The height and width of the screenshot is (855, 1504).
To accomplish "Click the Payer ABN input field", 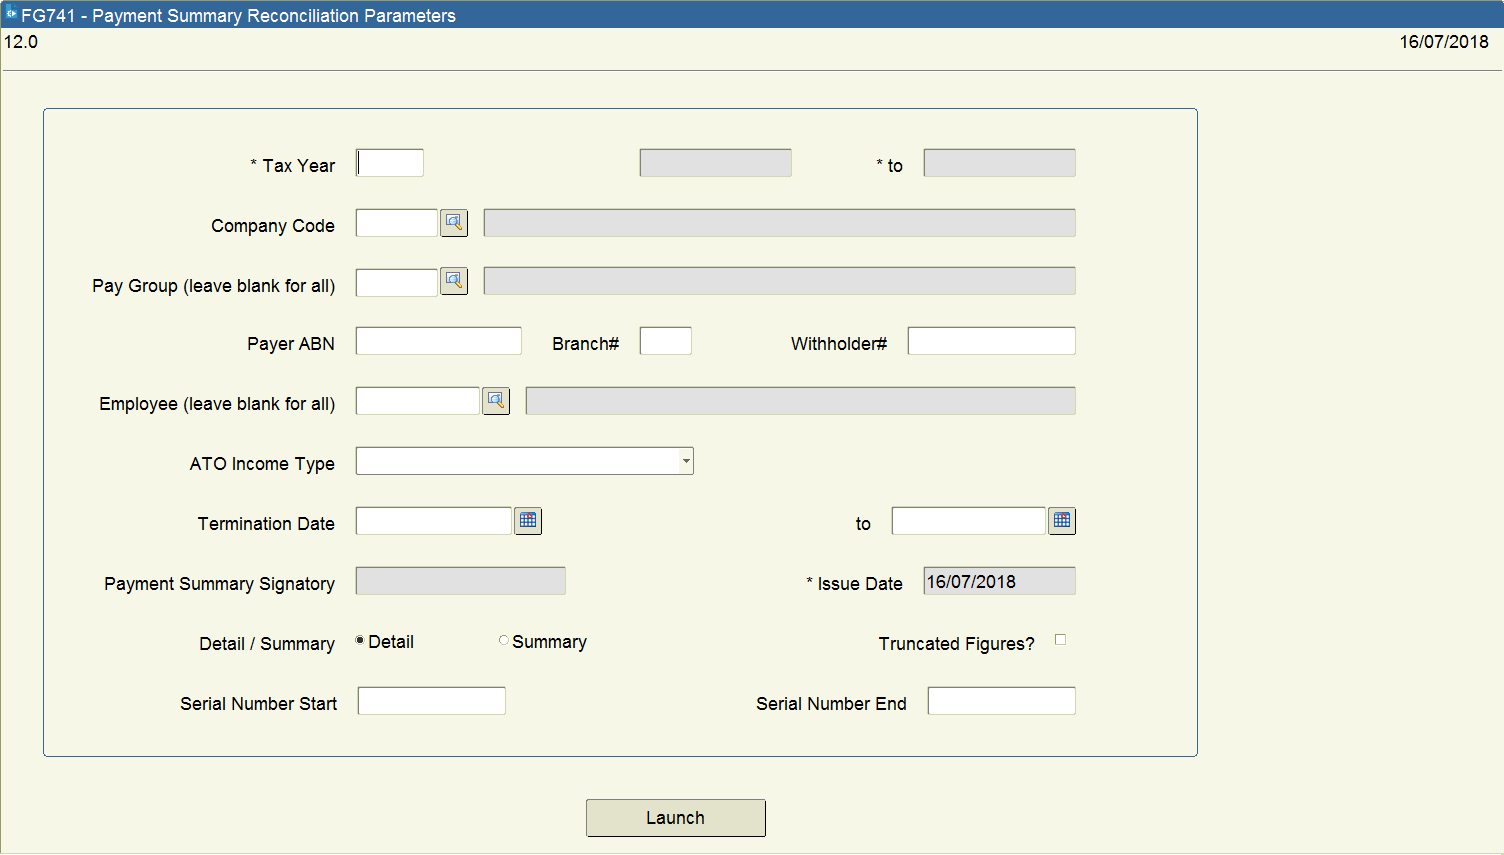I will click(438, 340).
